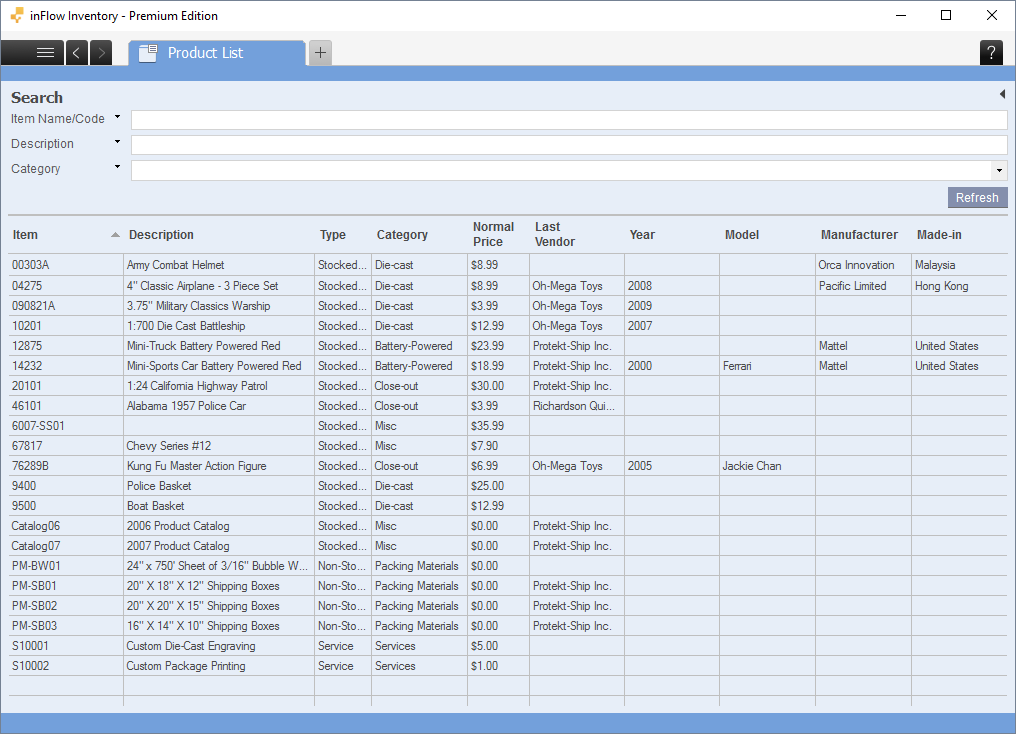
Task: Sort by the Category column header
Action: click(x=402, y=235)
